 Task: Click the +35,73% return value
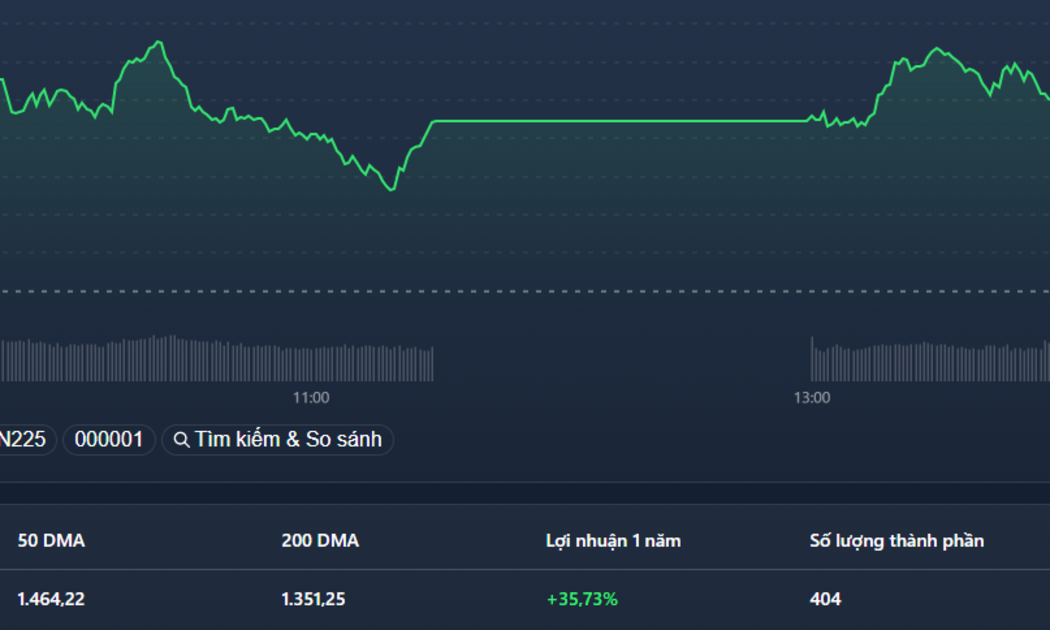582,599
